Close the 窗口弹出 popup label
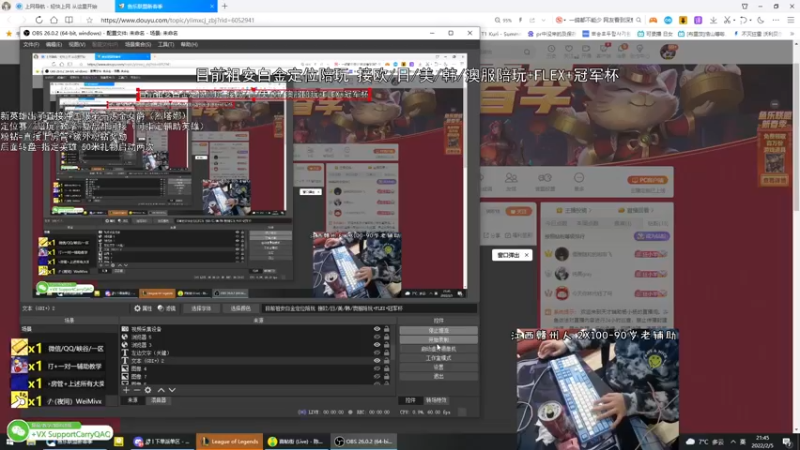This screenshot has height=450, width=800. pos(526,255)
